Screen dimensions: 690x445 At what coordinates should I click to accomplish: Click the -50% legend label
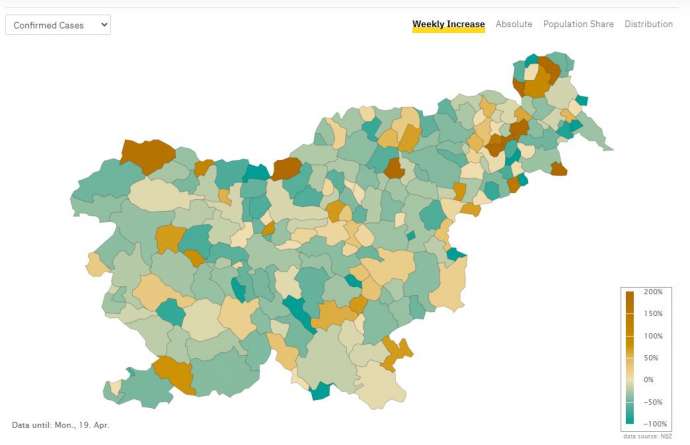[x=651, y=402]
